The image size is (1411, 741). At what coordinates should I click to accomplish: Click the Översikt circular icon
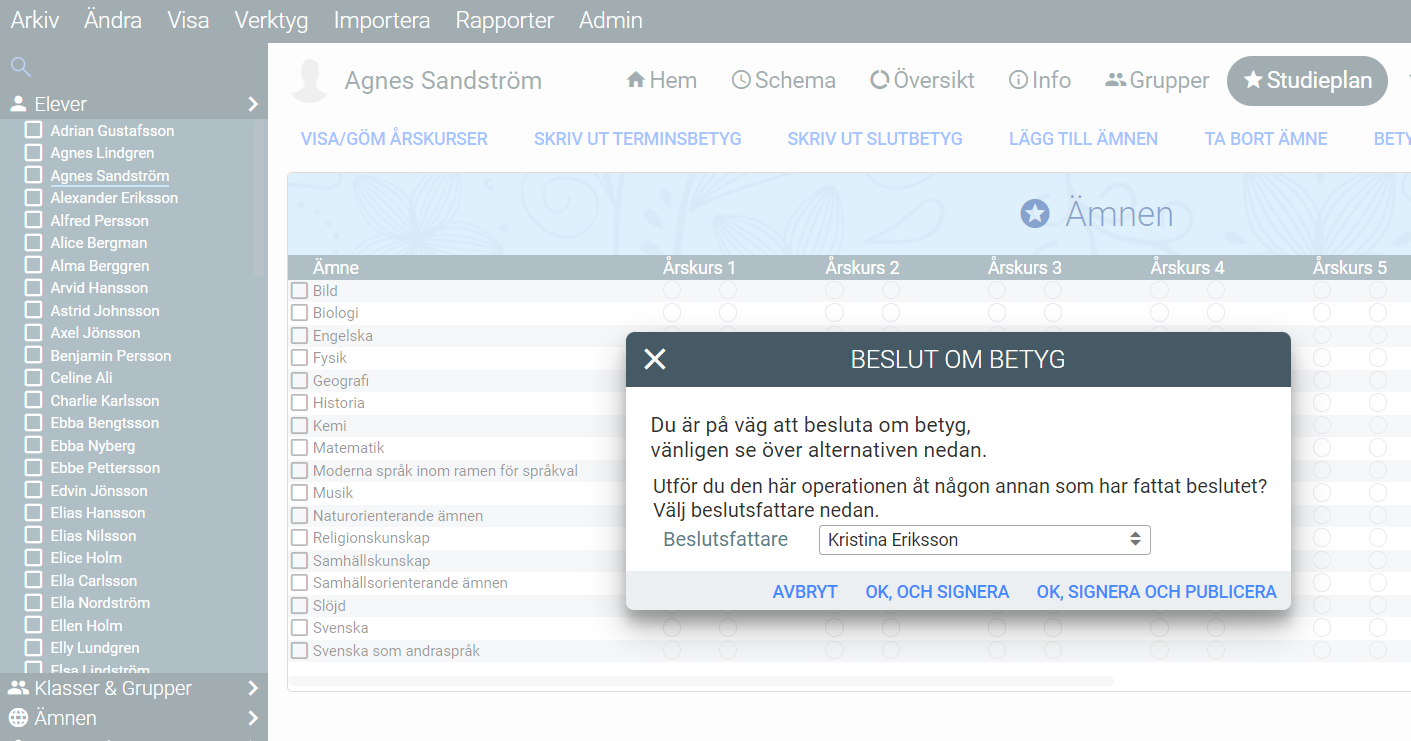(880, 81)
